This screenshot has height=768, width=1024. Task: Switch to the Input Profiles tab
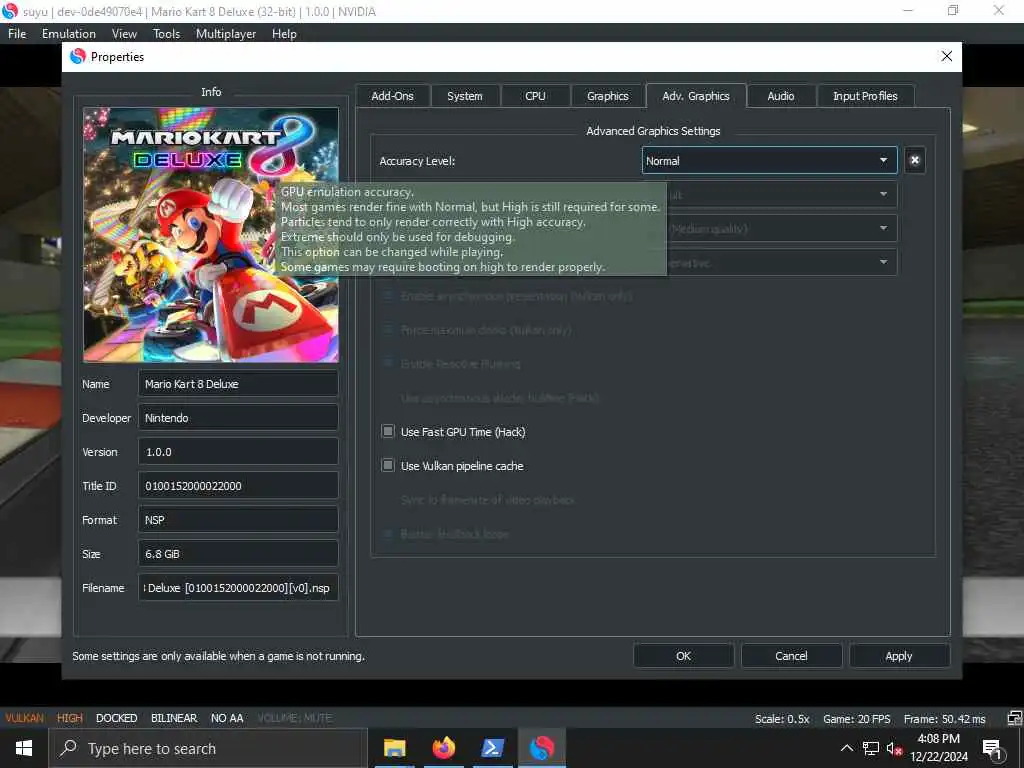pyautogui.click(x=865, y=96)
